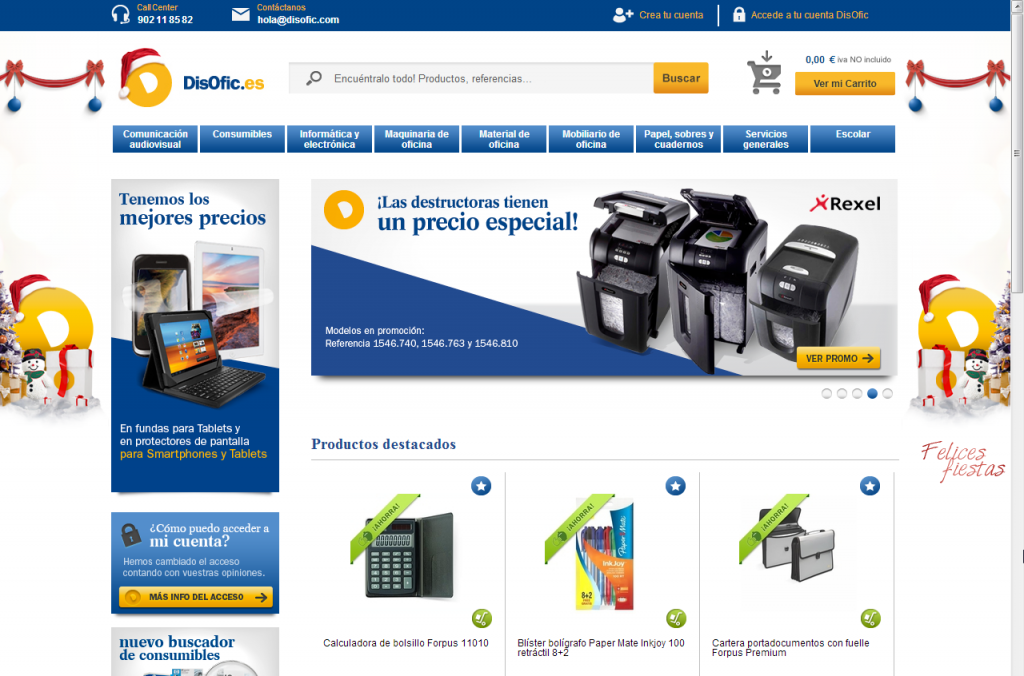Select the fourth banner slide dot

pyautogui.click(x=872, y=393)
